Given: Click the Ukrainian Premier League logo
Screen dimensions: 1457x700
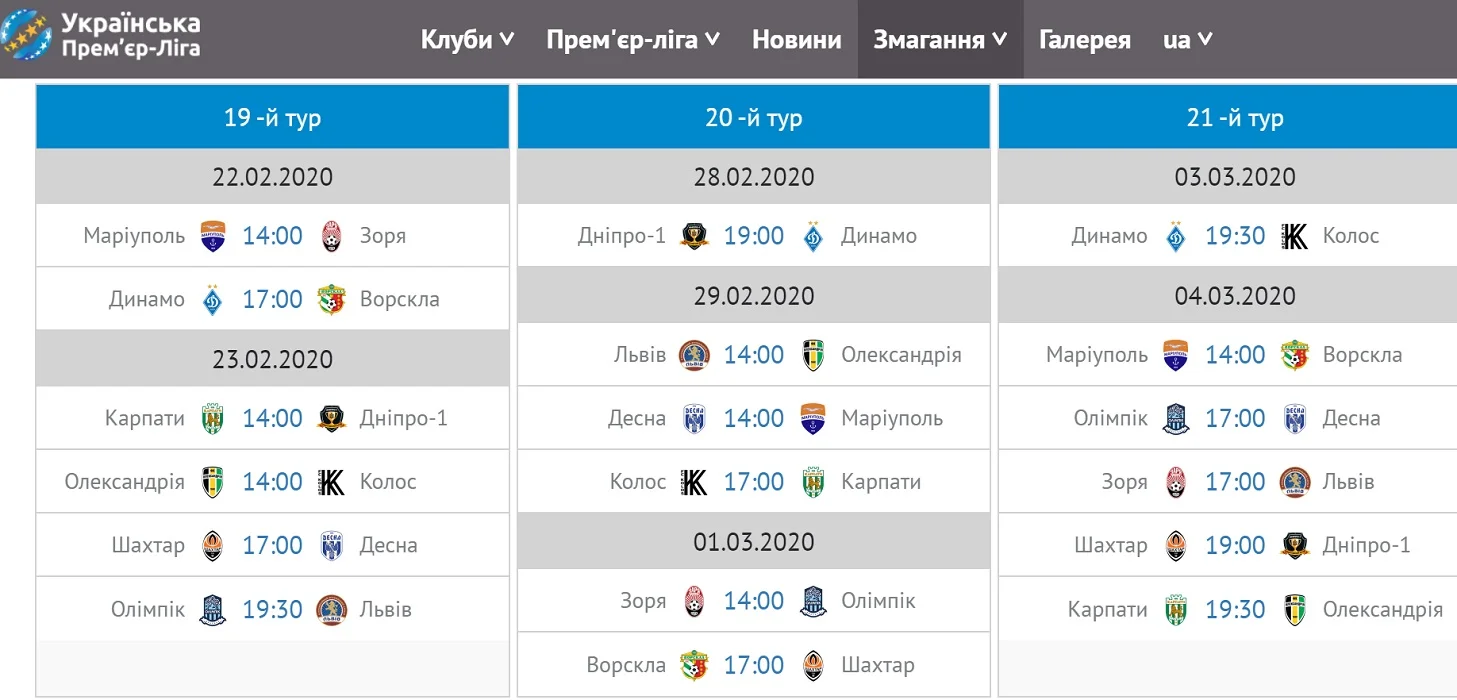Looking at the screenshot, I should coord(102,36).
